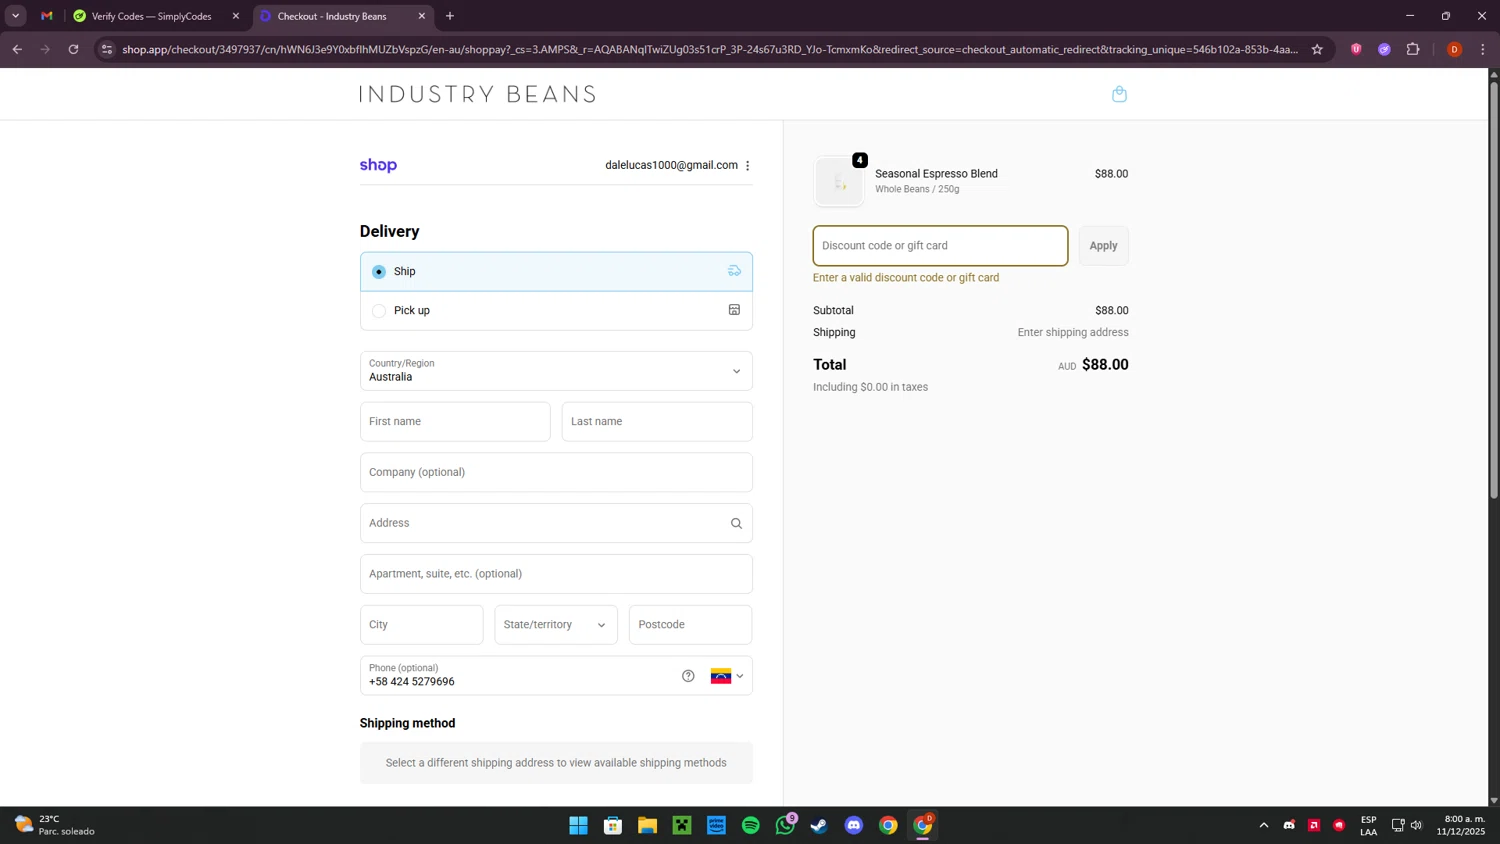The image size is (1500, 844).
Task: Expand phone country code chevron
Action: 740,676
